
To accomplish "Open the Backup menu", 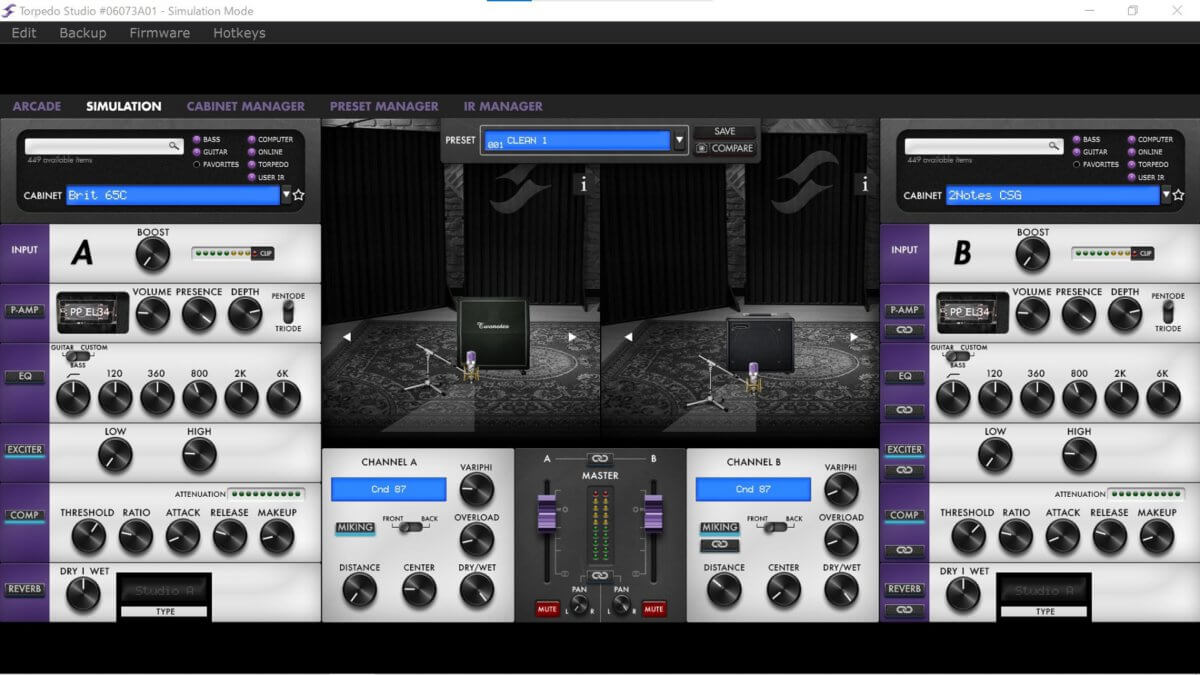I will pyautogui.click(x=83, y=33).
